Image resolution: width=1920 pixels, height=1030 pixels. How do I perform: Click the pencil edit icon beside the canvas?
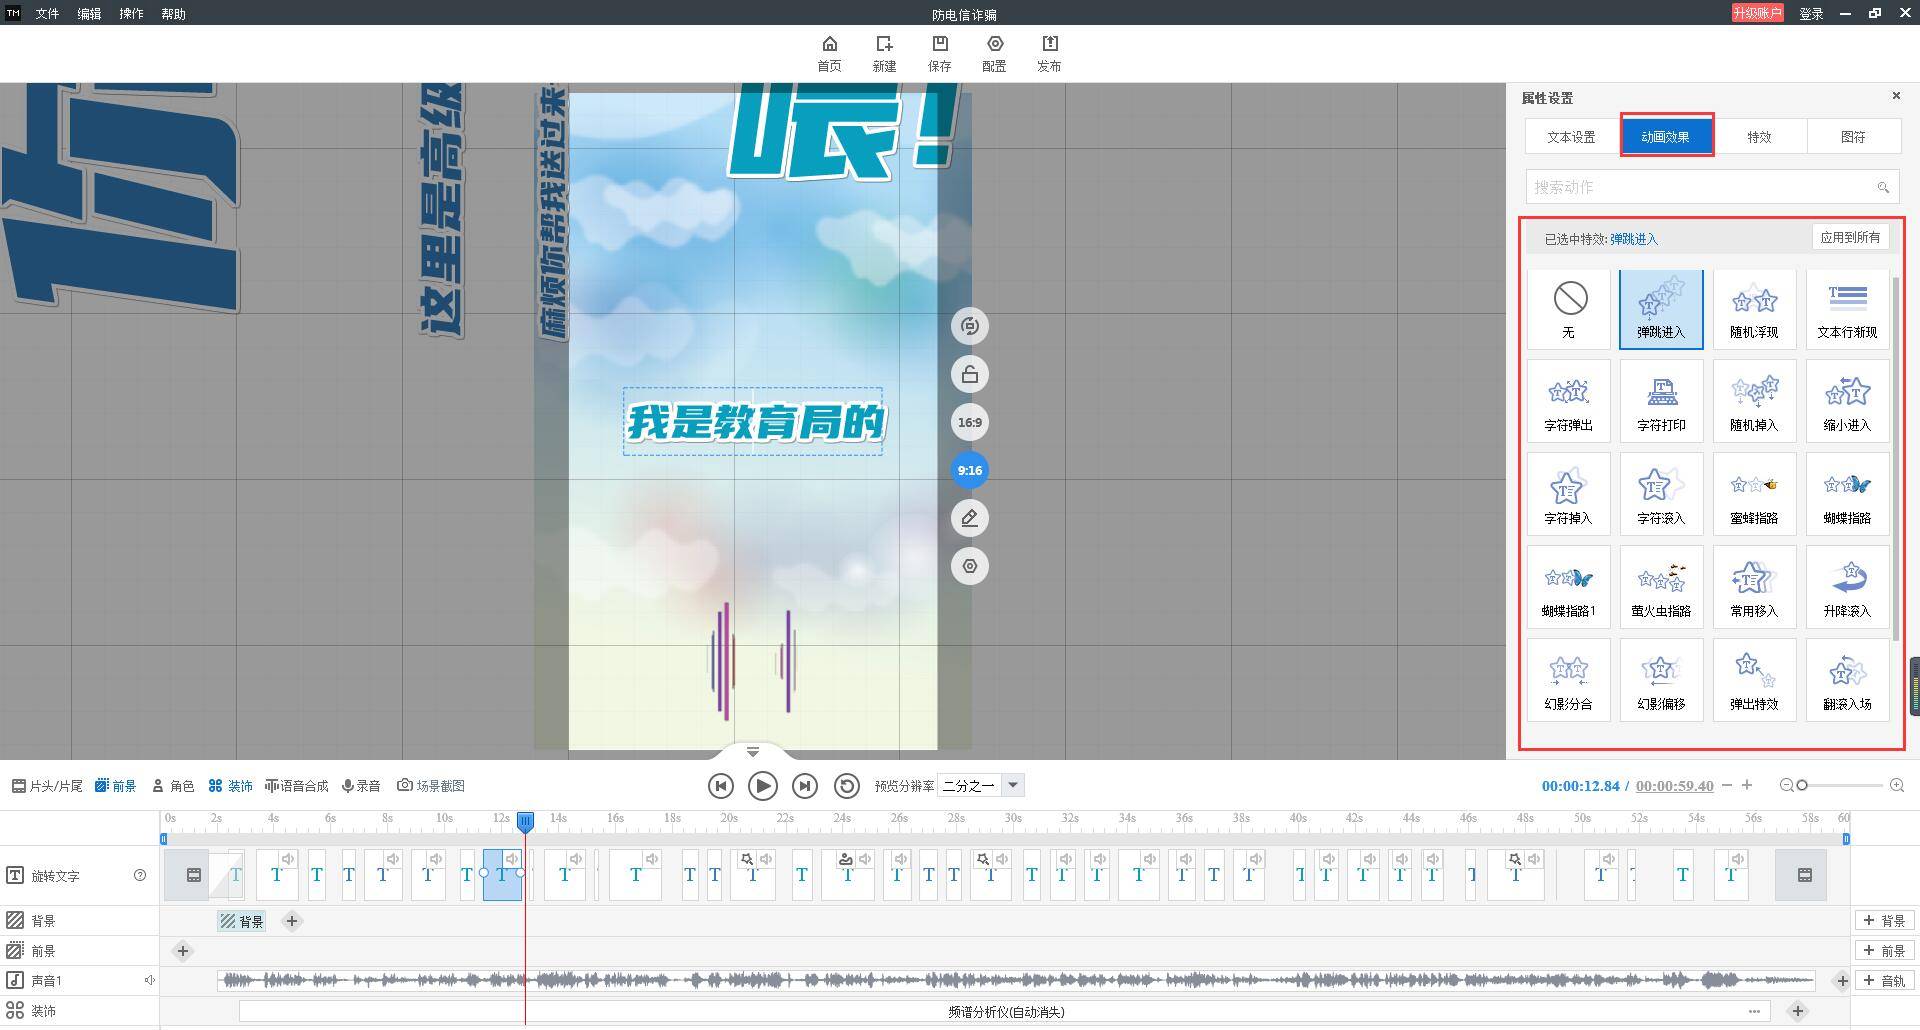pos(969,518)
